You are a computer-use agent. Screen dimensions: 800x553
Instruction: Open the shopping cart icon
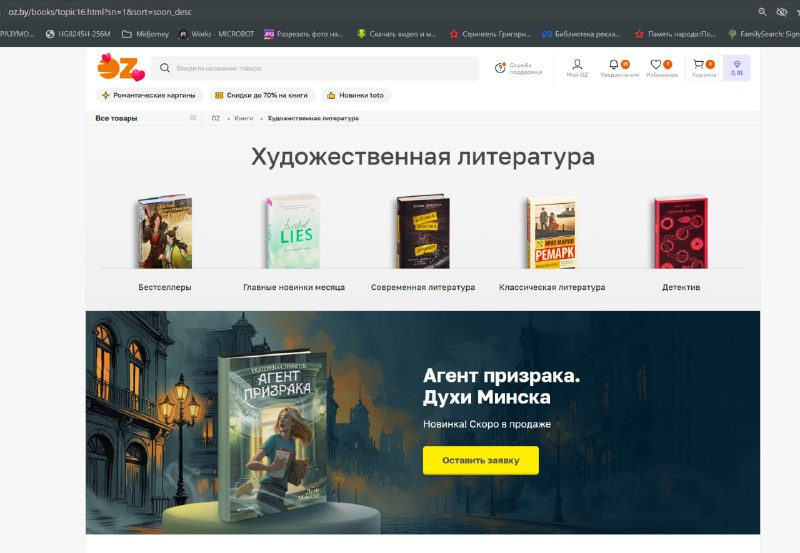pos(698,64)
